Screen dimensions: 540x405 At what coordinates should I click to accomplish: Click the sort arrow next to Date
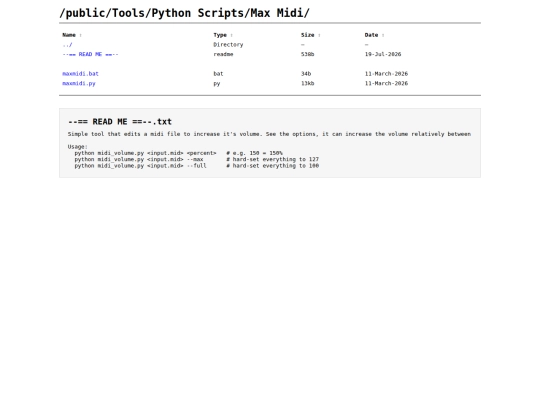pyautogui.click(x=383, y=35)
